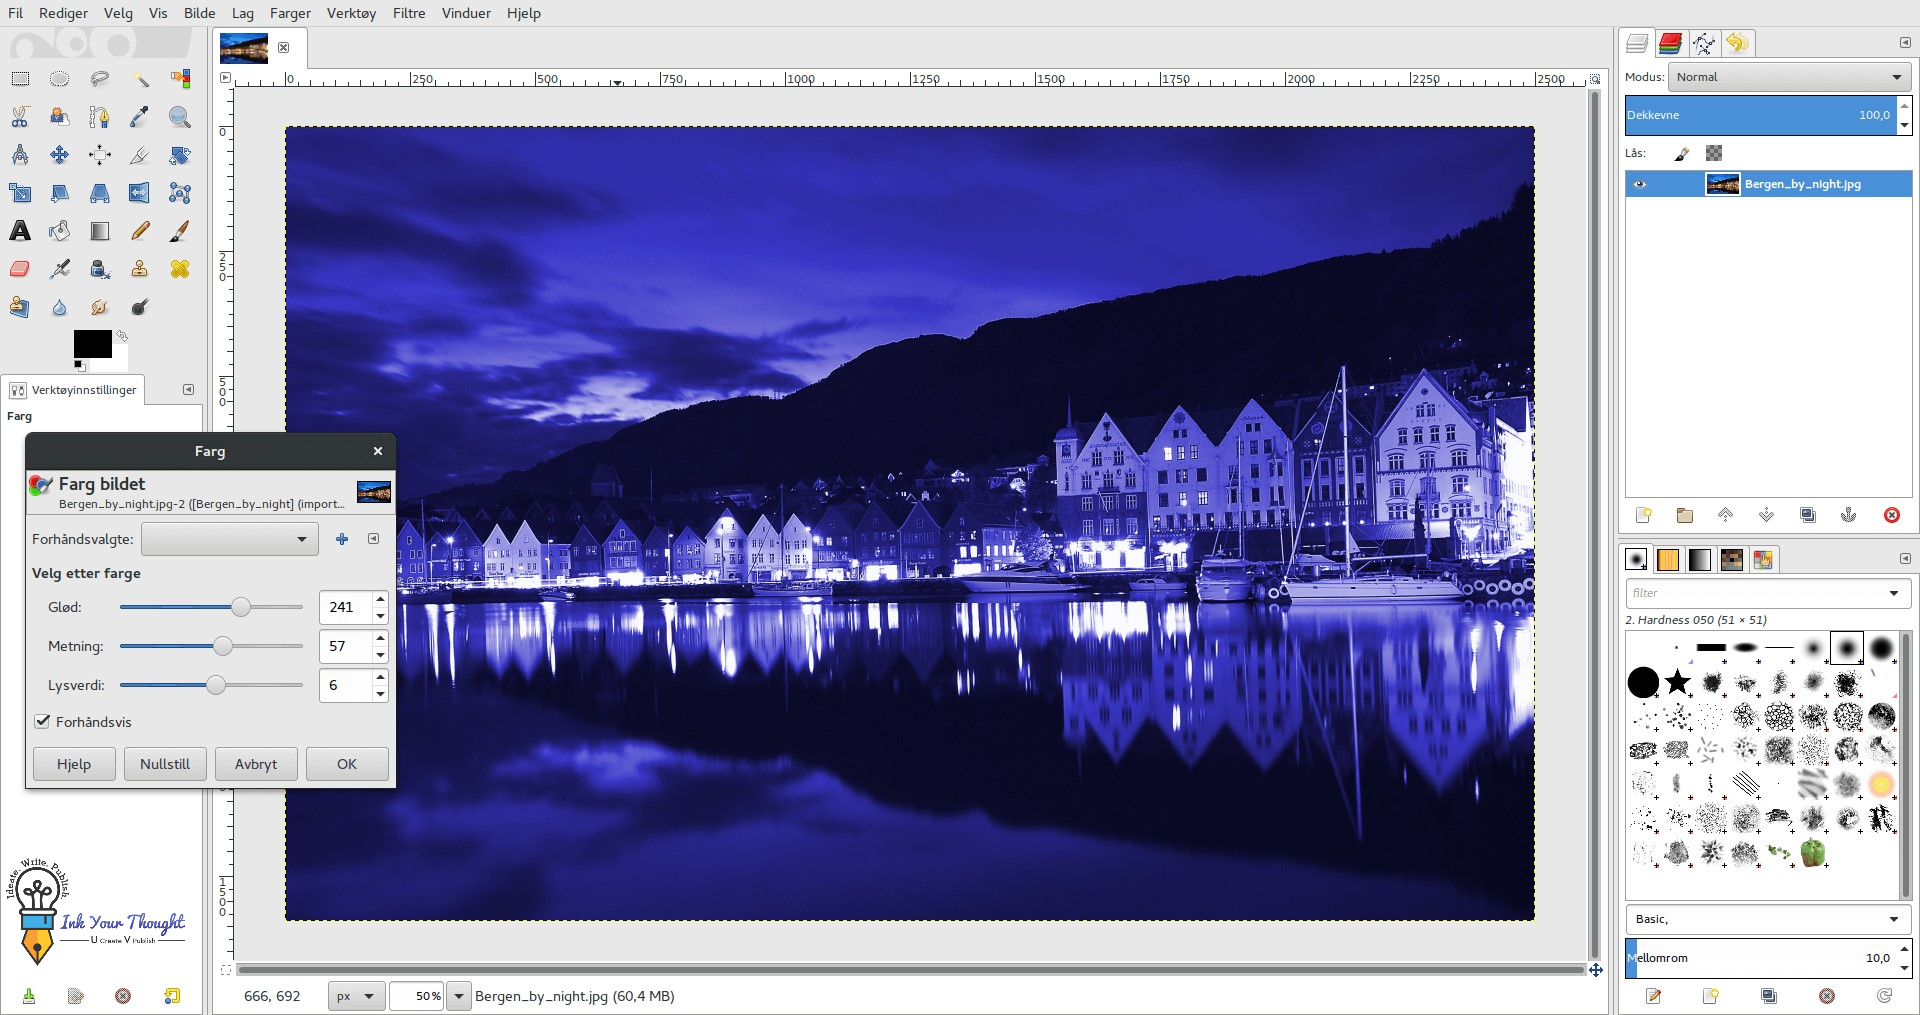Select the Heal tool
This screenshot has height=1015, width=1920.
coord(180,269)
